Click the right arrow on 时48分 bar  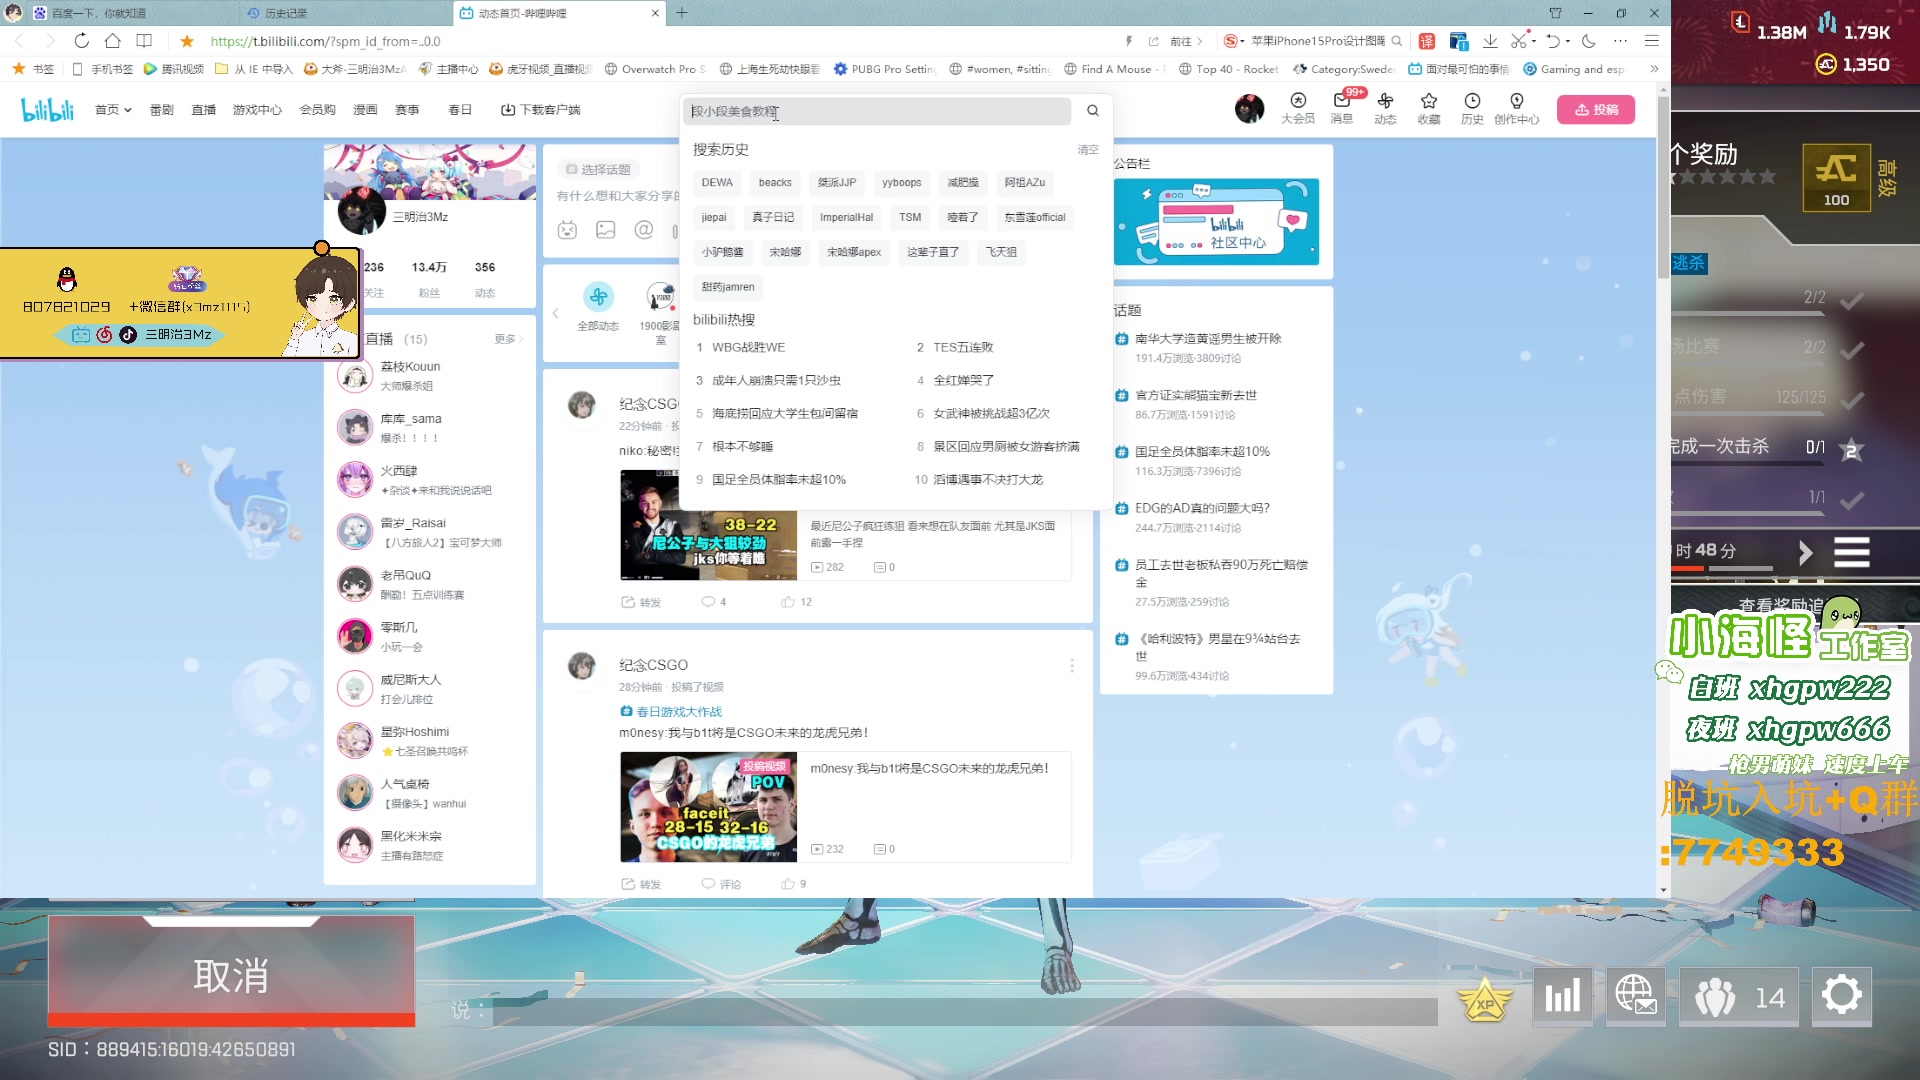tap(1805, 552)
